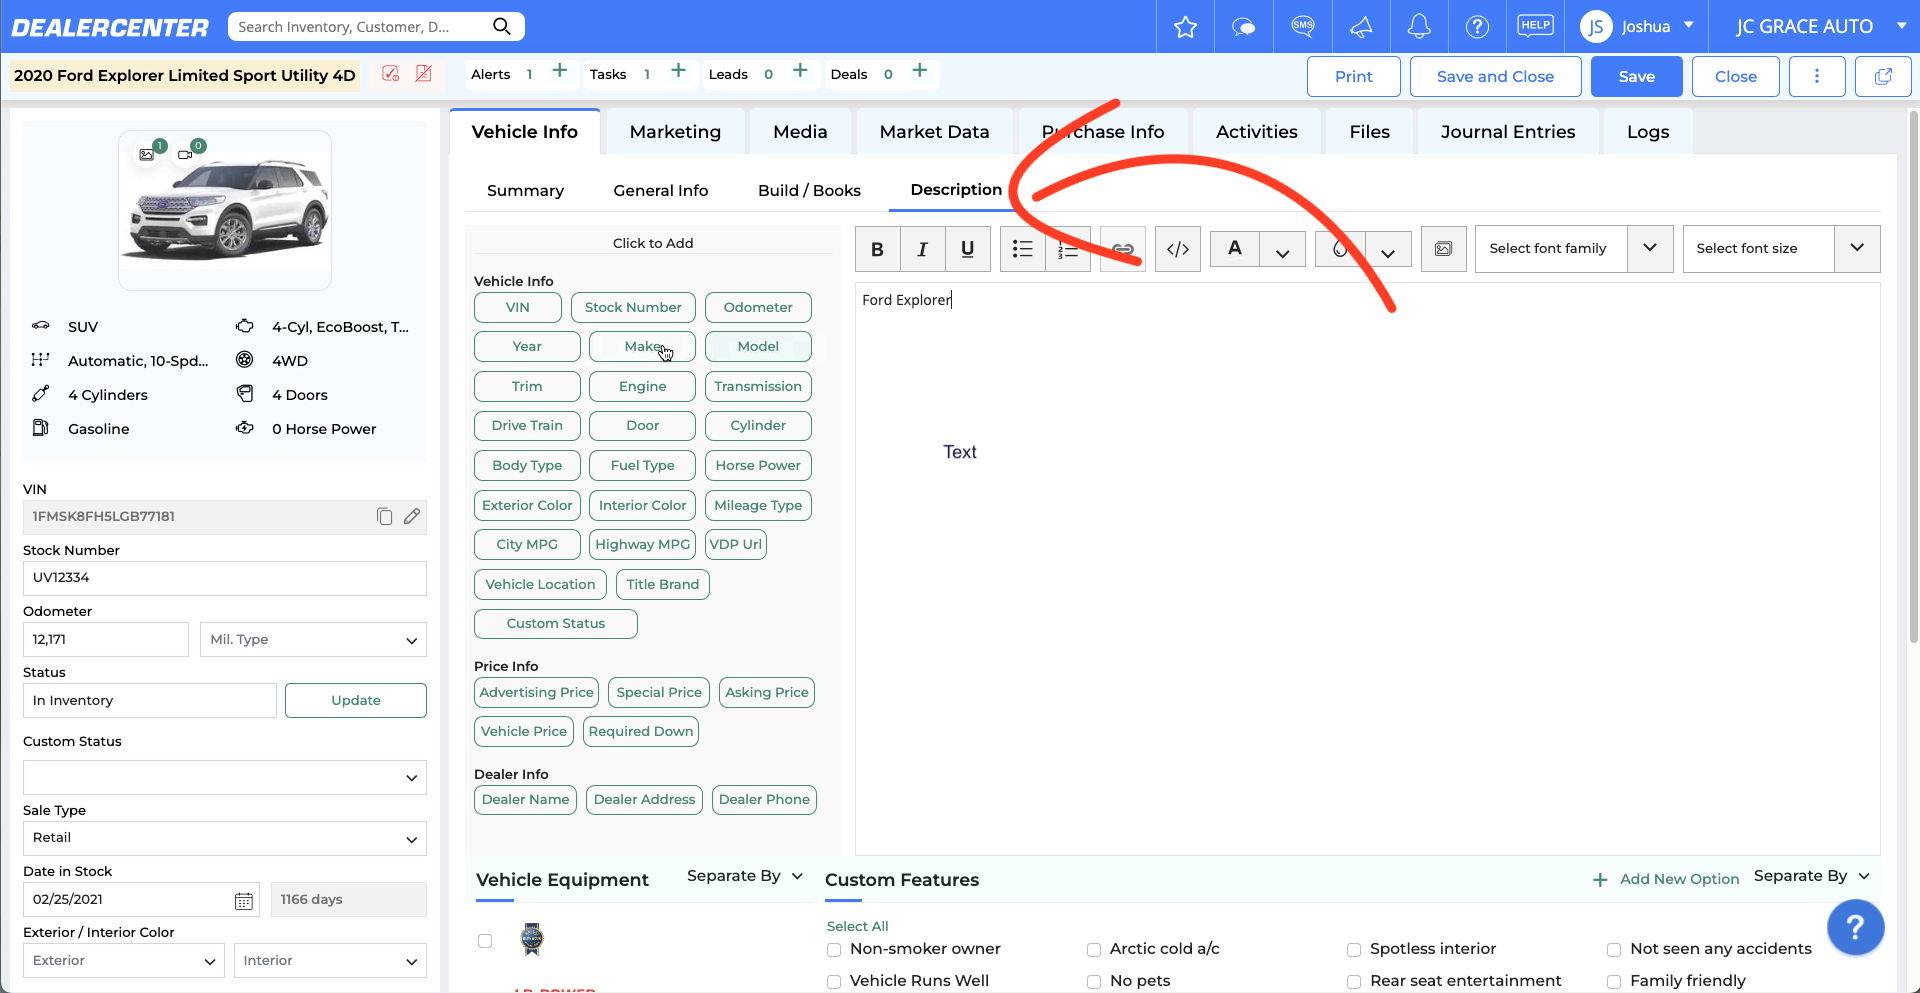Add a new lead with plus icon
Image resolution: width=1920 pixels, height=993 pixels.
(x=800, y=71)
